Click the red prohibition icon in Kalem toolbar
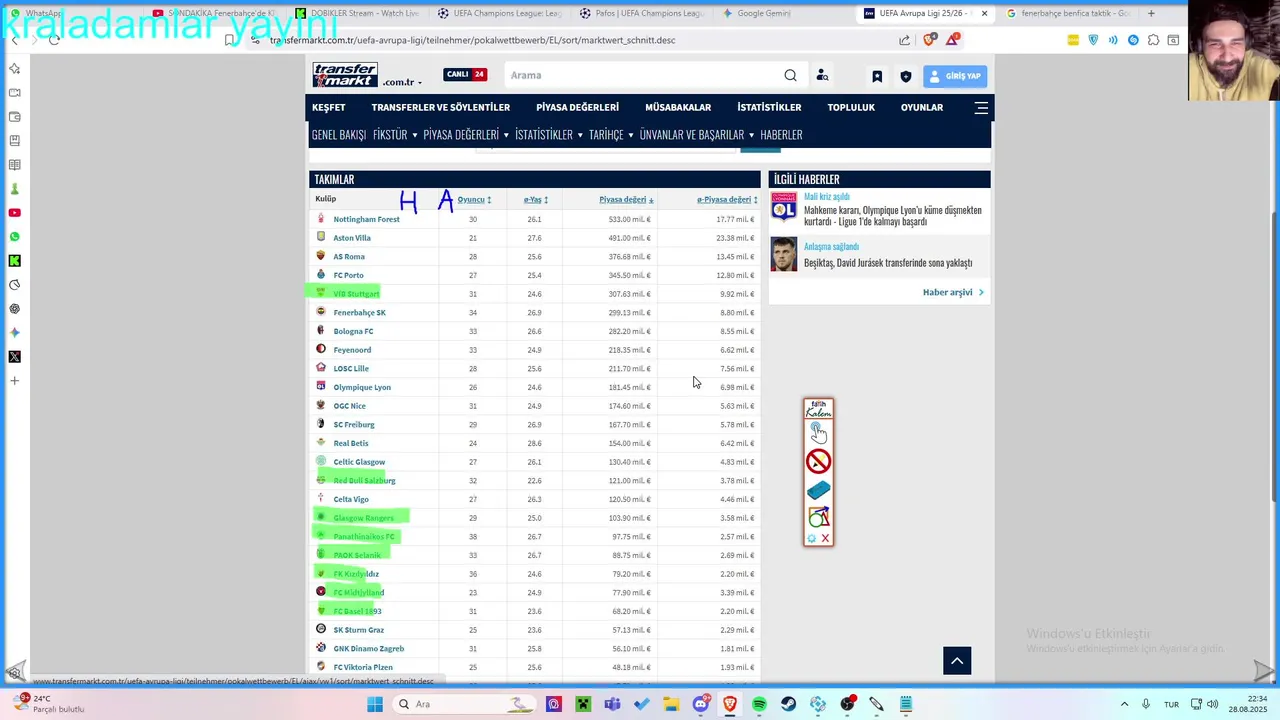This screenshot has height=720, width=1280. coord(818,461)
